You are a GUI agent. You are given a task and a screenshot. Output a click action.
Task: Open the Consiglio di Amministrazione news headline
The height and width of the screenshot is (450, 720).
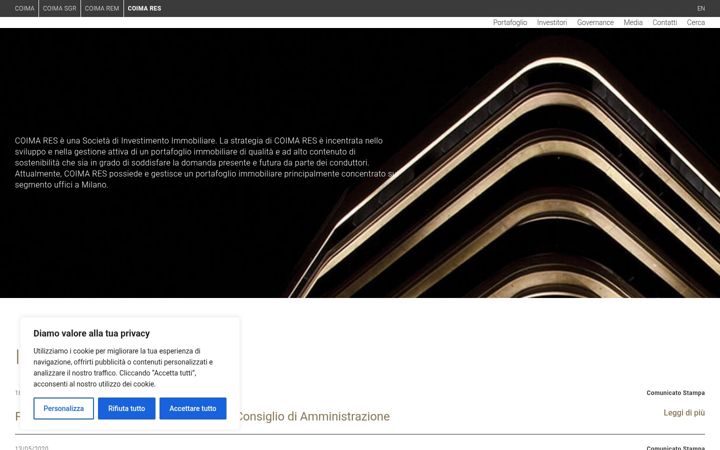pos(314,416)
